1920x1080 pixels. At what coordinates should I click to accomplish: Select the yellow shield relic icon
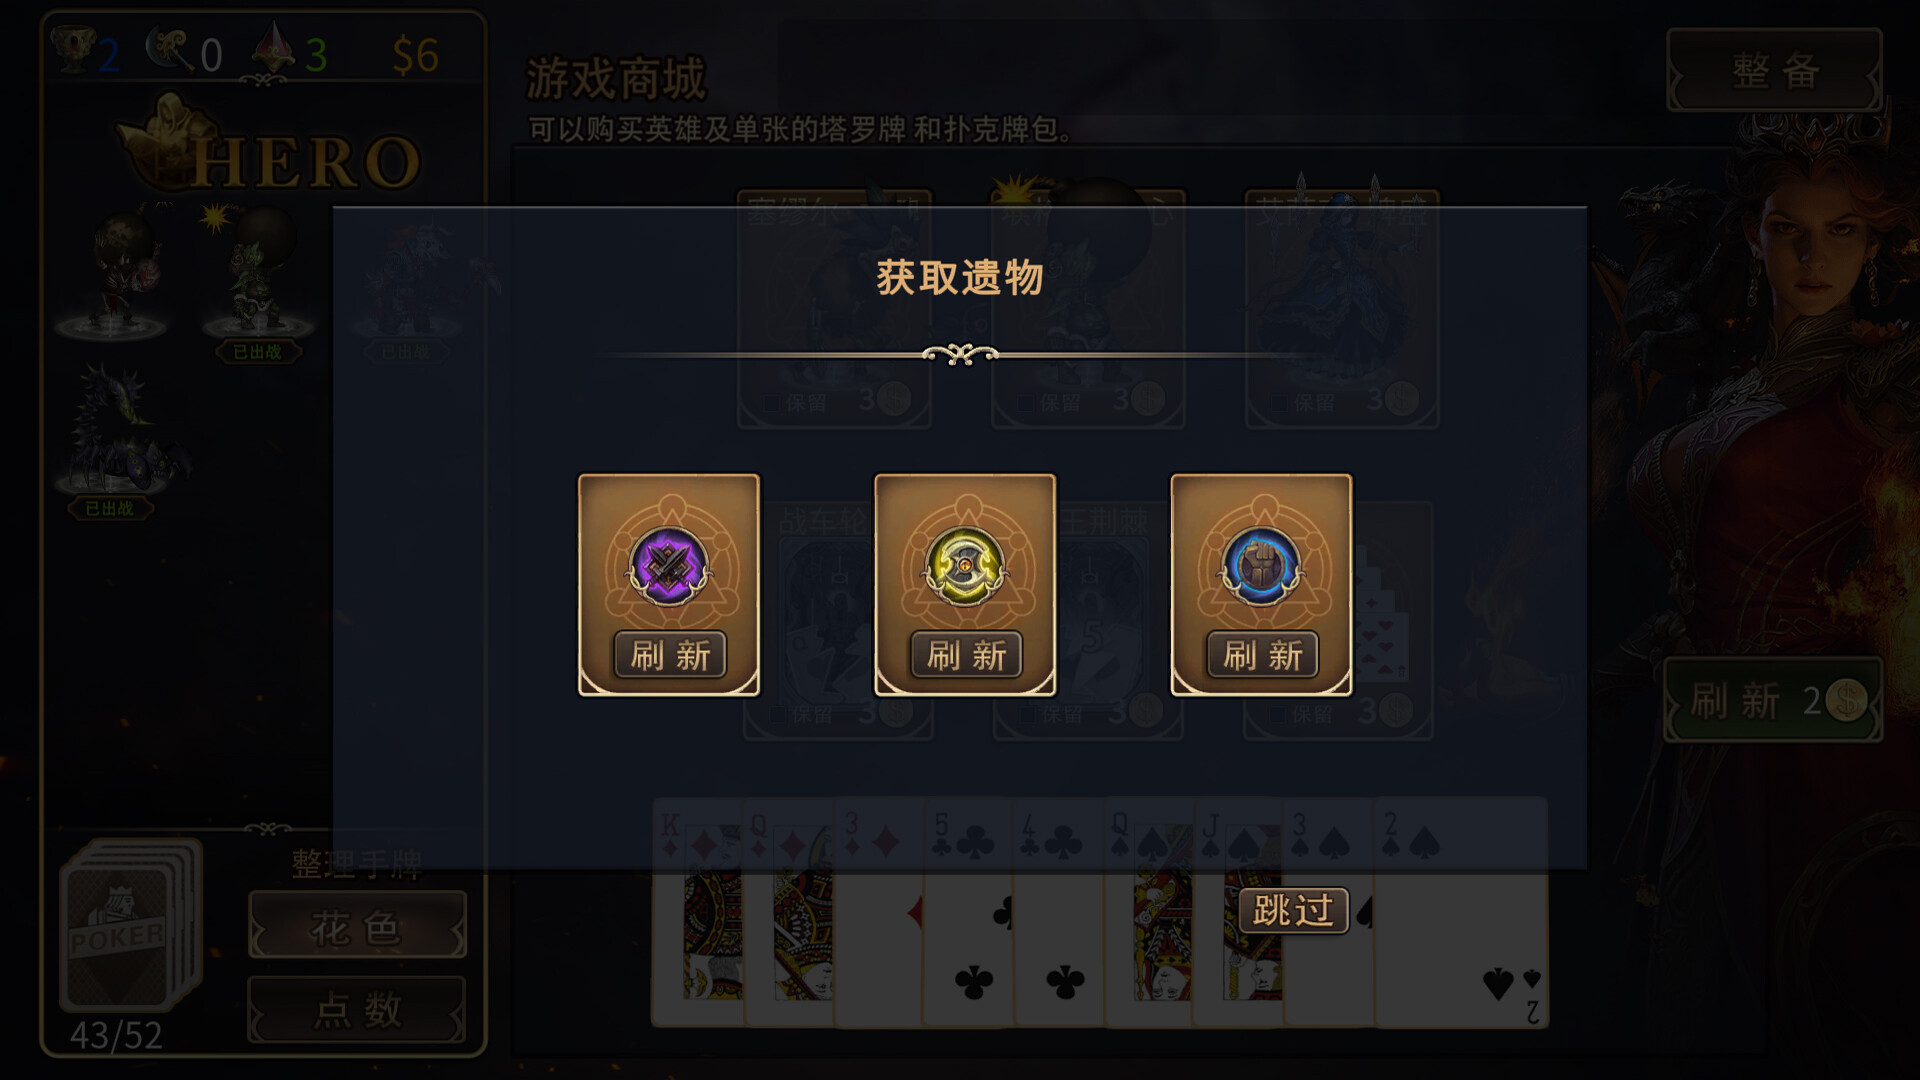[x=964, y=567]
